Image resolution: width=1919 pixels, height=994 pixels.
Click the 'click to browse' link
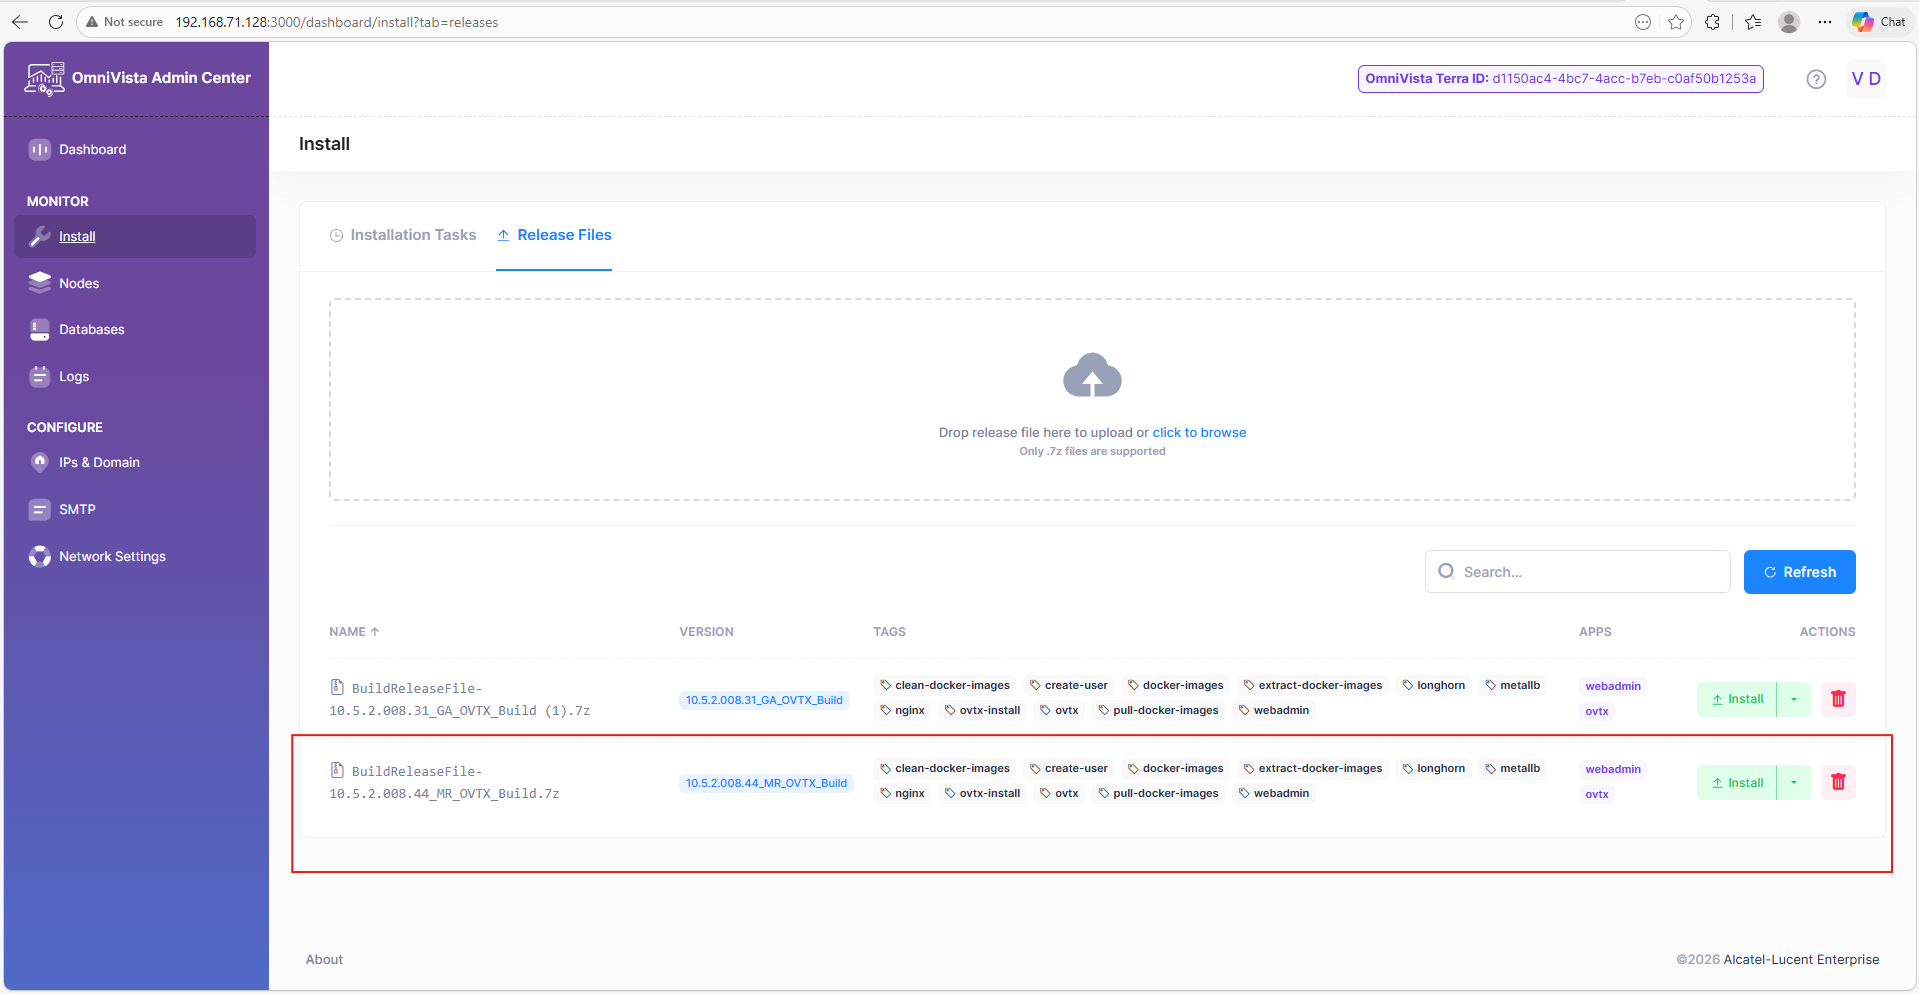coord(1199,432)
